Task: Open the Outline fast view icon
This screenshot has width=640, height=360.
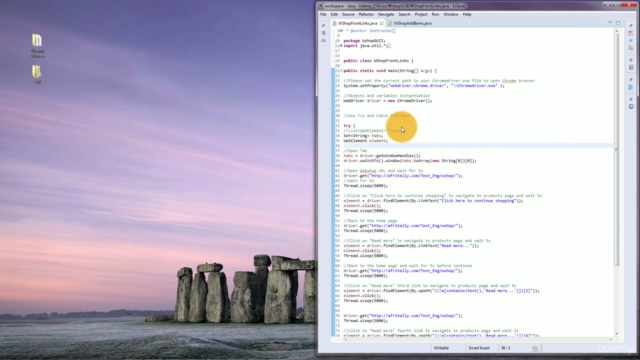Action: (x=631, y=67)
